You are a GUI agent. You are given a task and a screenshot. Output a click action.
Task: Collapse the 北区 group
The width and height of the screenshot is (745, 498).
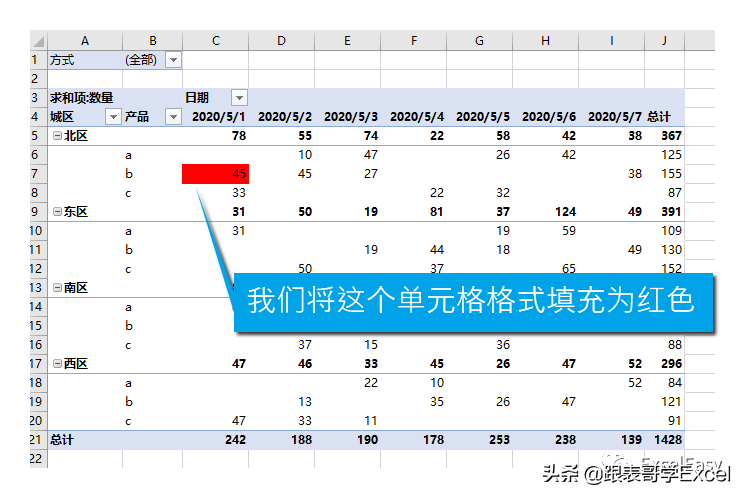pyautogui.click(x=57, y=136)
